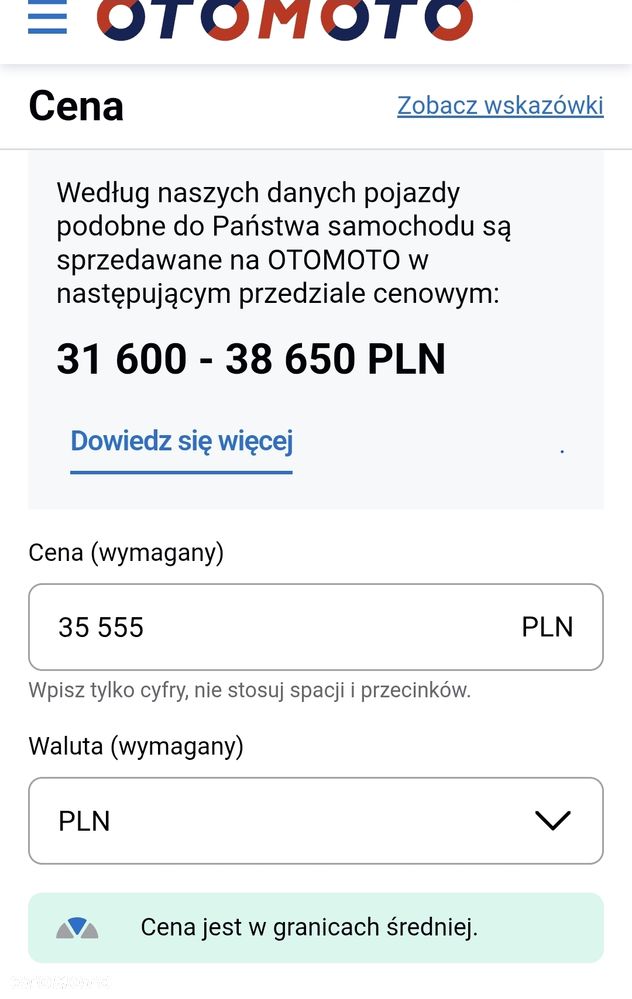Click the Waluta (wymagany) label

coord(136,746)
